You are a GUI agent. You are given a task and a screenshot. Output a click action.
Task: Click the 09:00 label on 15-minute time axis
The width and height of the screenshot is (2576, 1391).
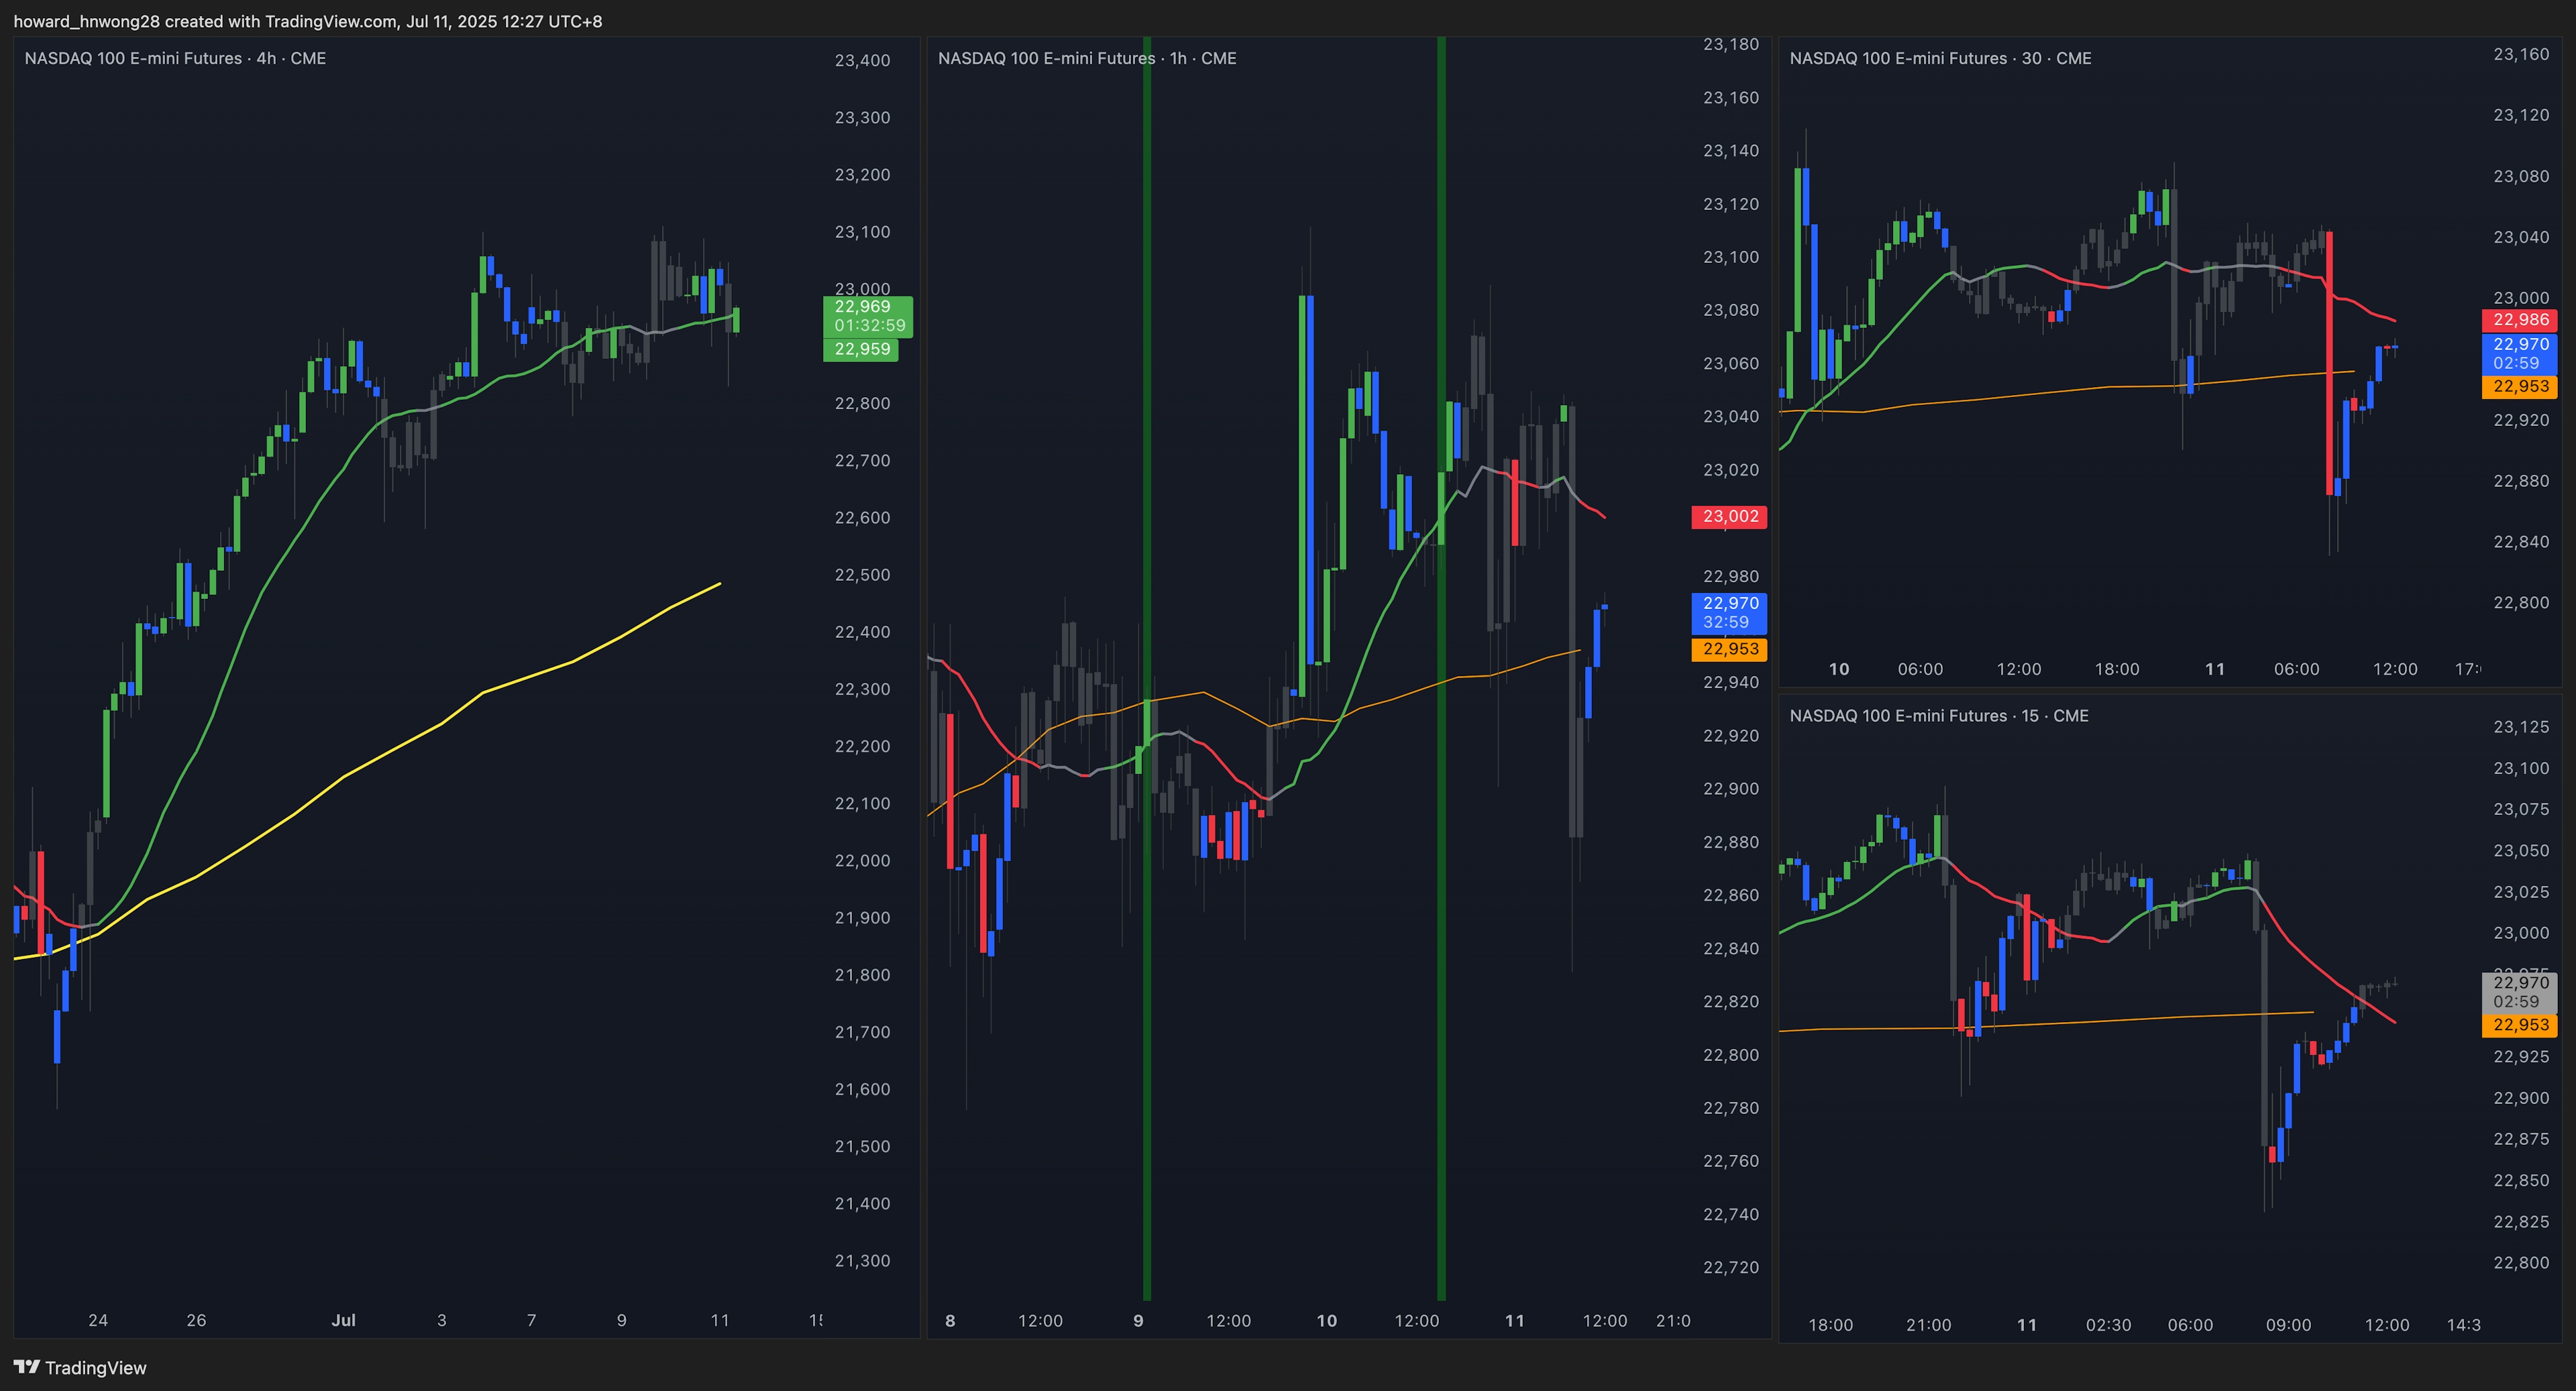click(2288, 1325)
